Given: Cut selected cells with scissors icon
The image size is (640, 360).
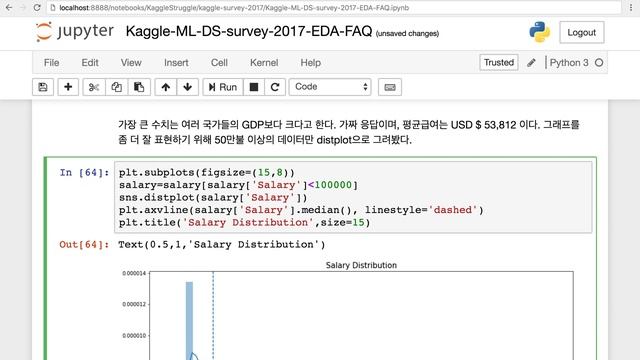Looking at the screenshot, I should [94, 87].
